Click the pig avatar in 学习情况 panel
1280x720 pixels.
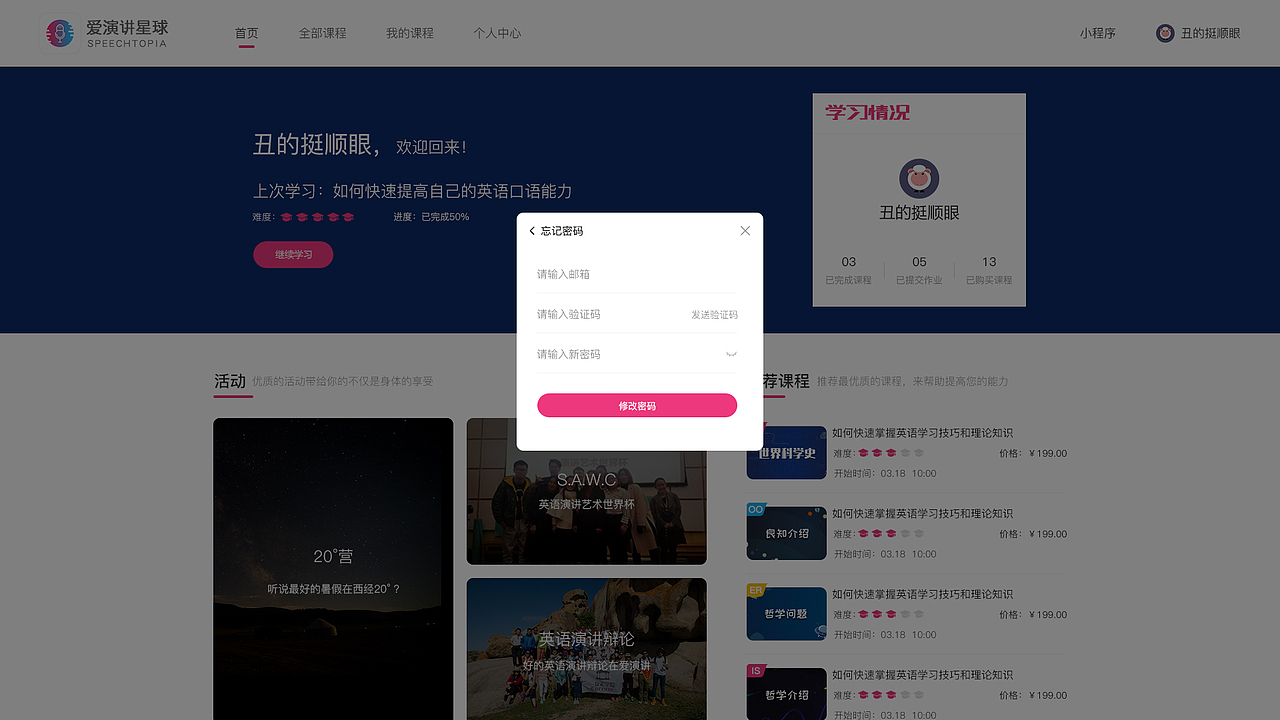[919, 180]
